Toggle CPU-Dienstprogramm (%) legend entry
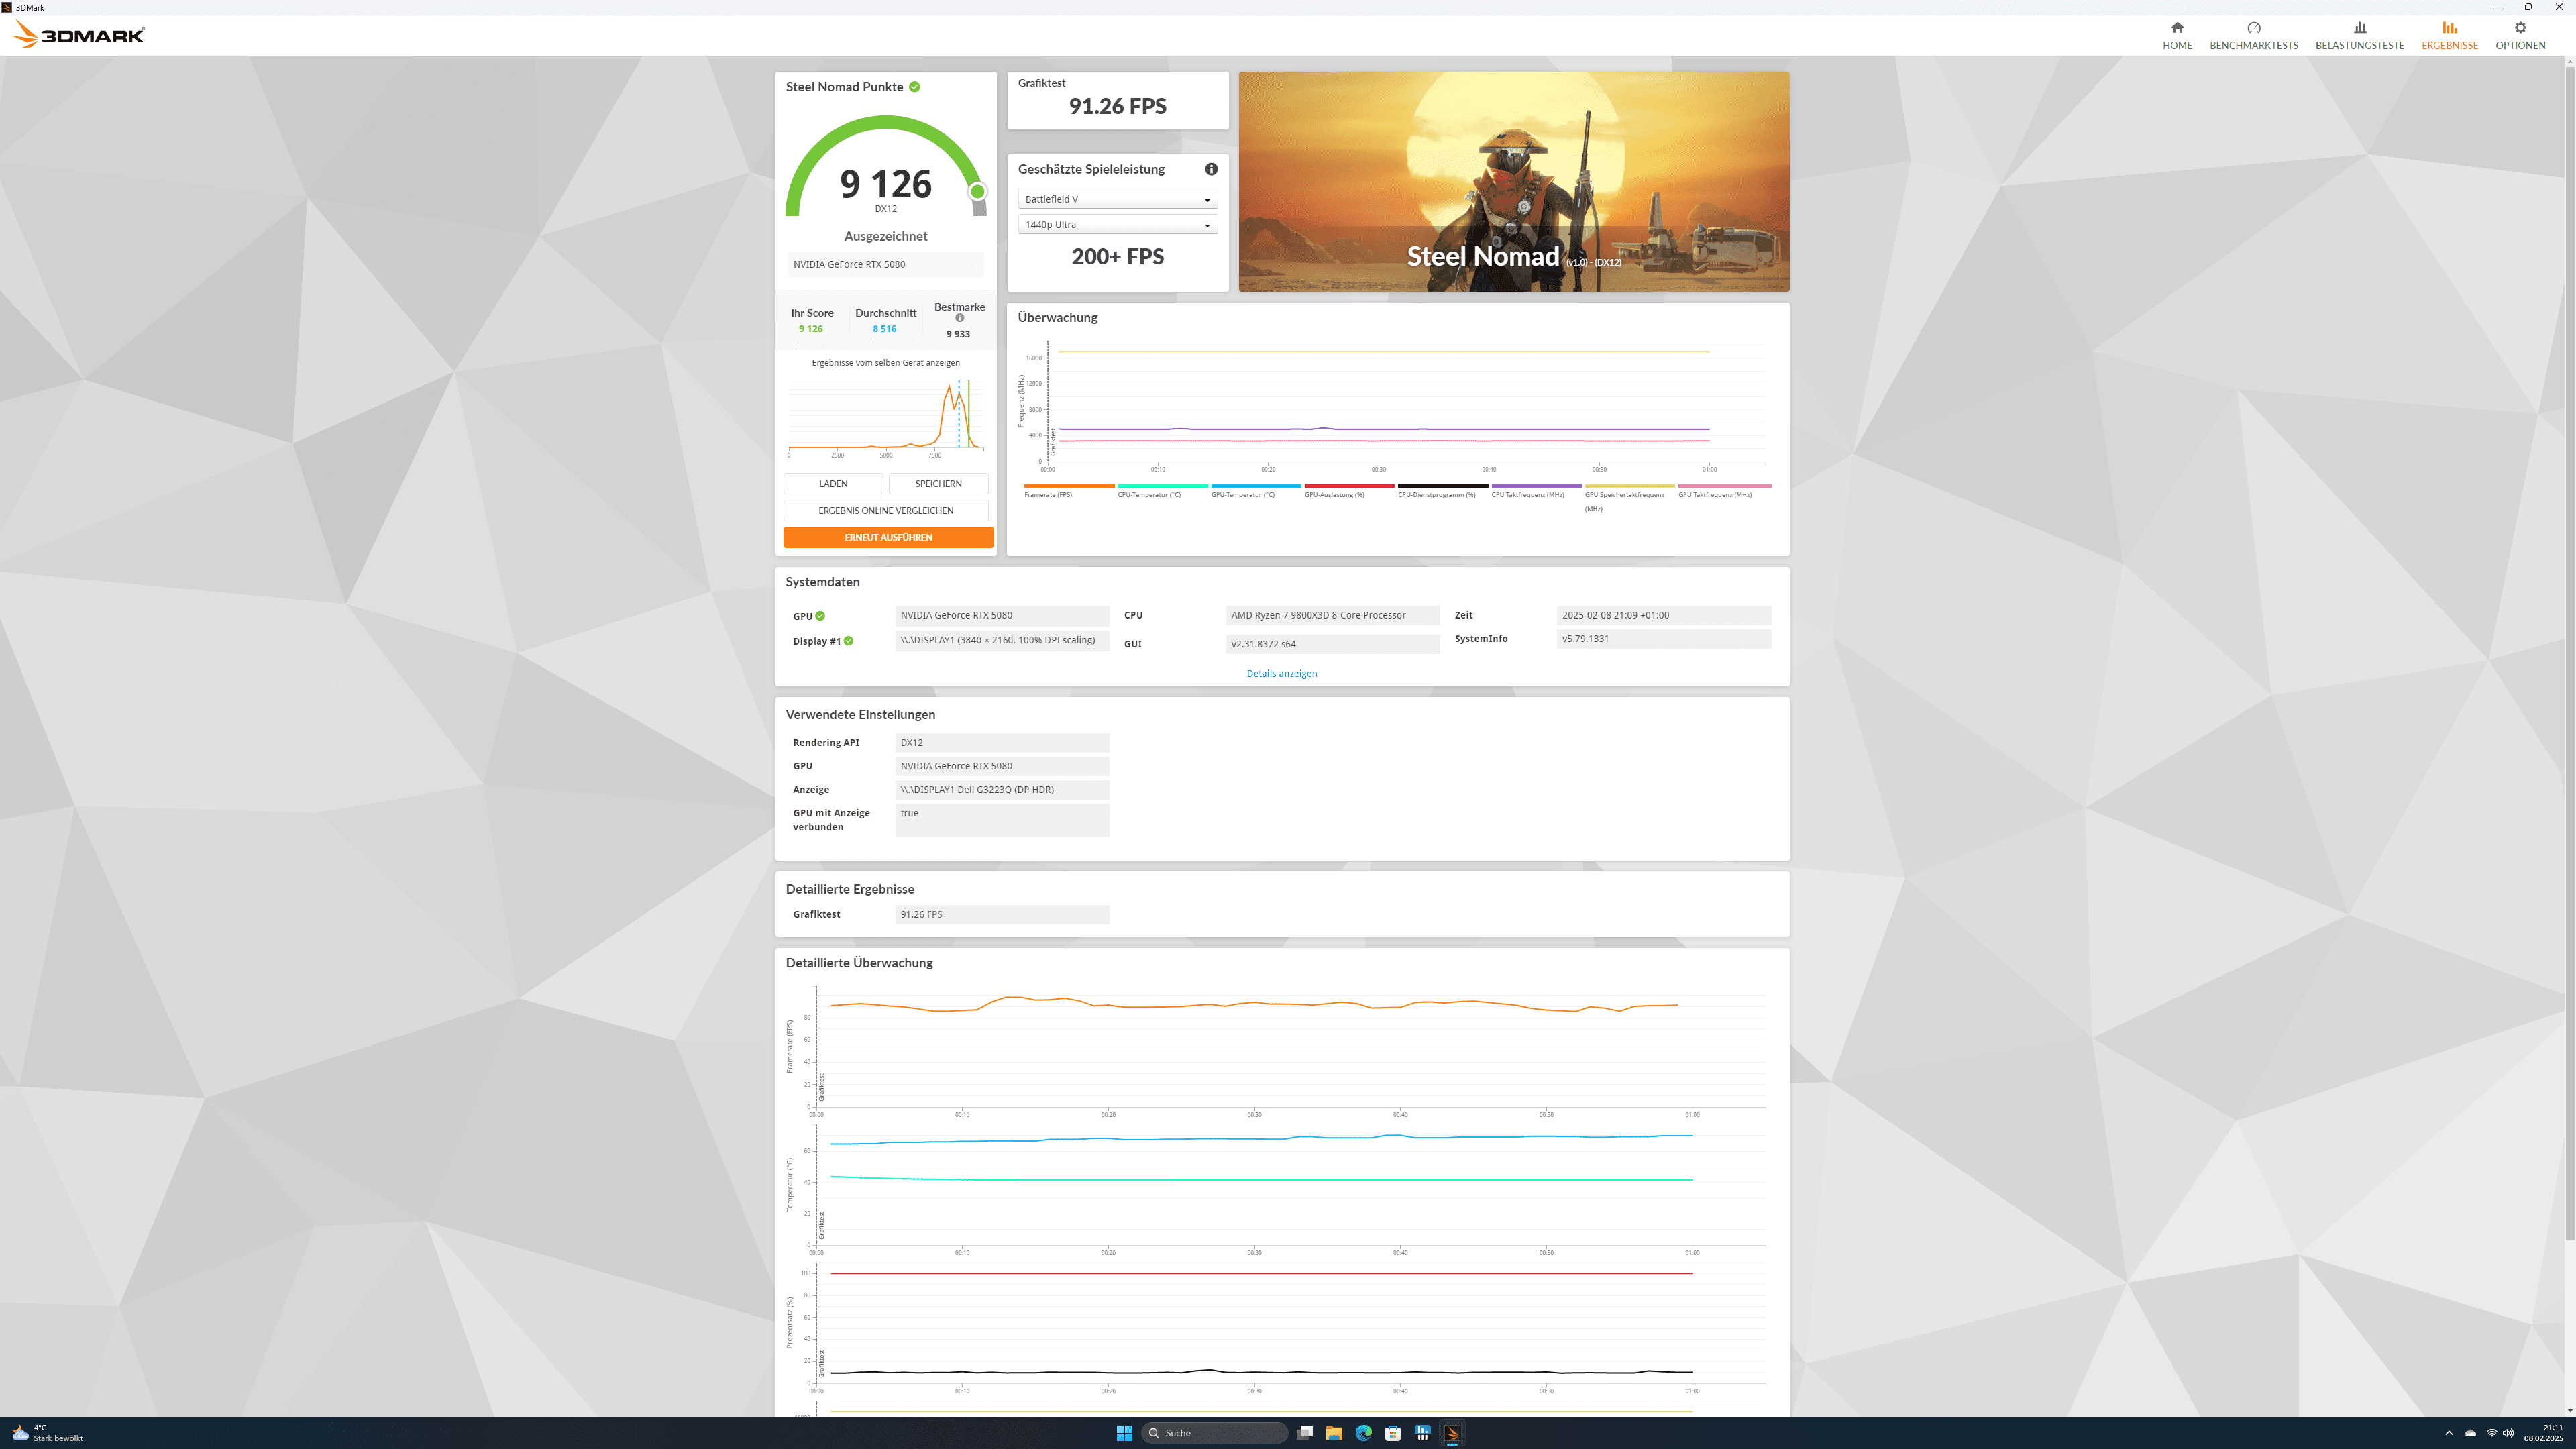This screenshot has height=1449, width=2576. tap(1442, 491)
